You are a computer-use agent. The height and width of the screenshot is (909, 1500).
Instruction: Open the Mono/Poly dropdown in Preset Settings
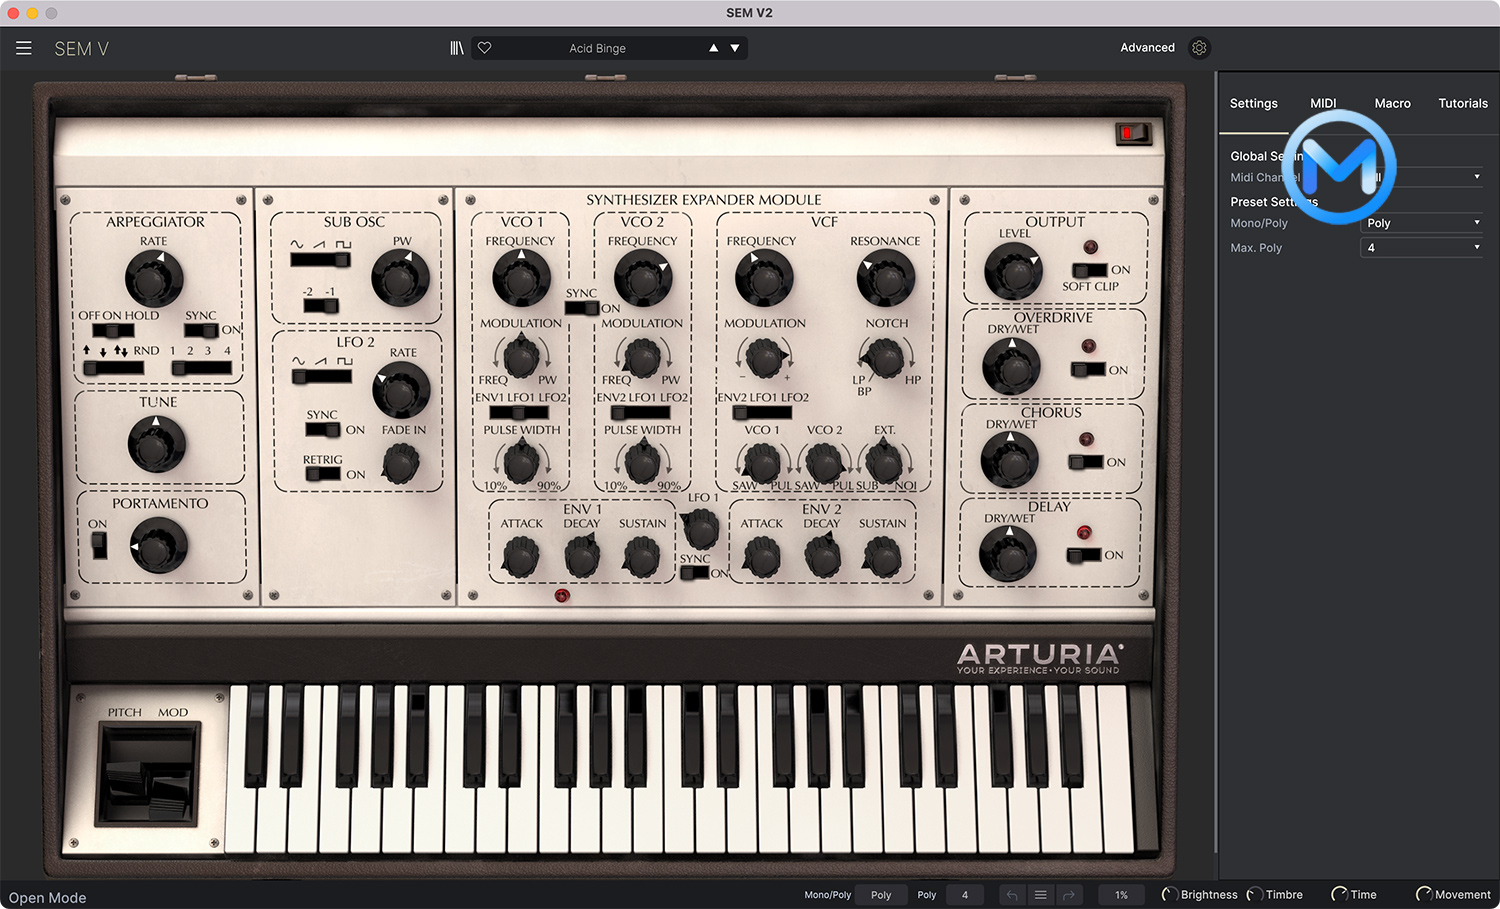pos(1421,223)
